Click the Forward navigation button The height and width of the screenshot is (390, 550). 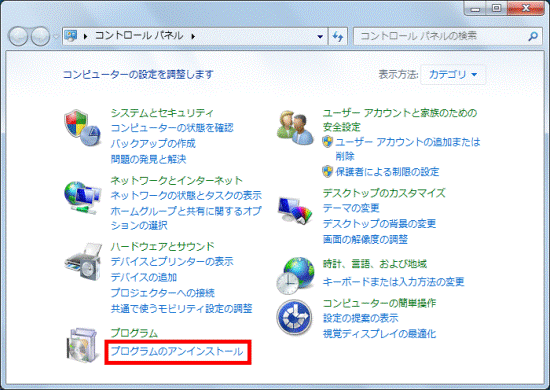point(40,36)
